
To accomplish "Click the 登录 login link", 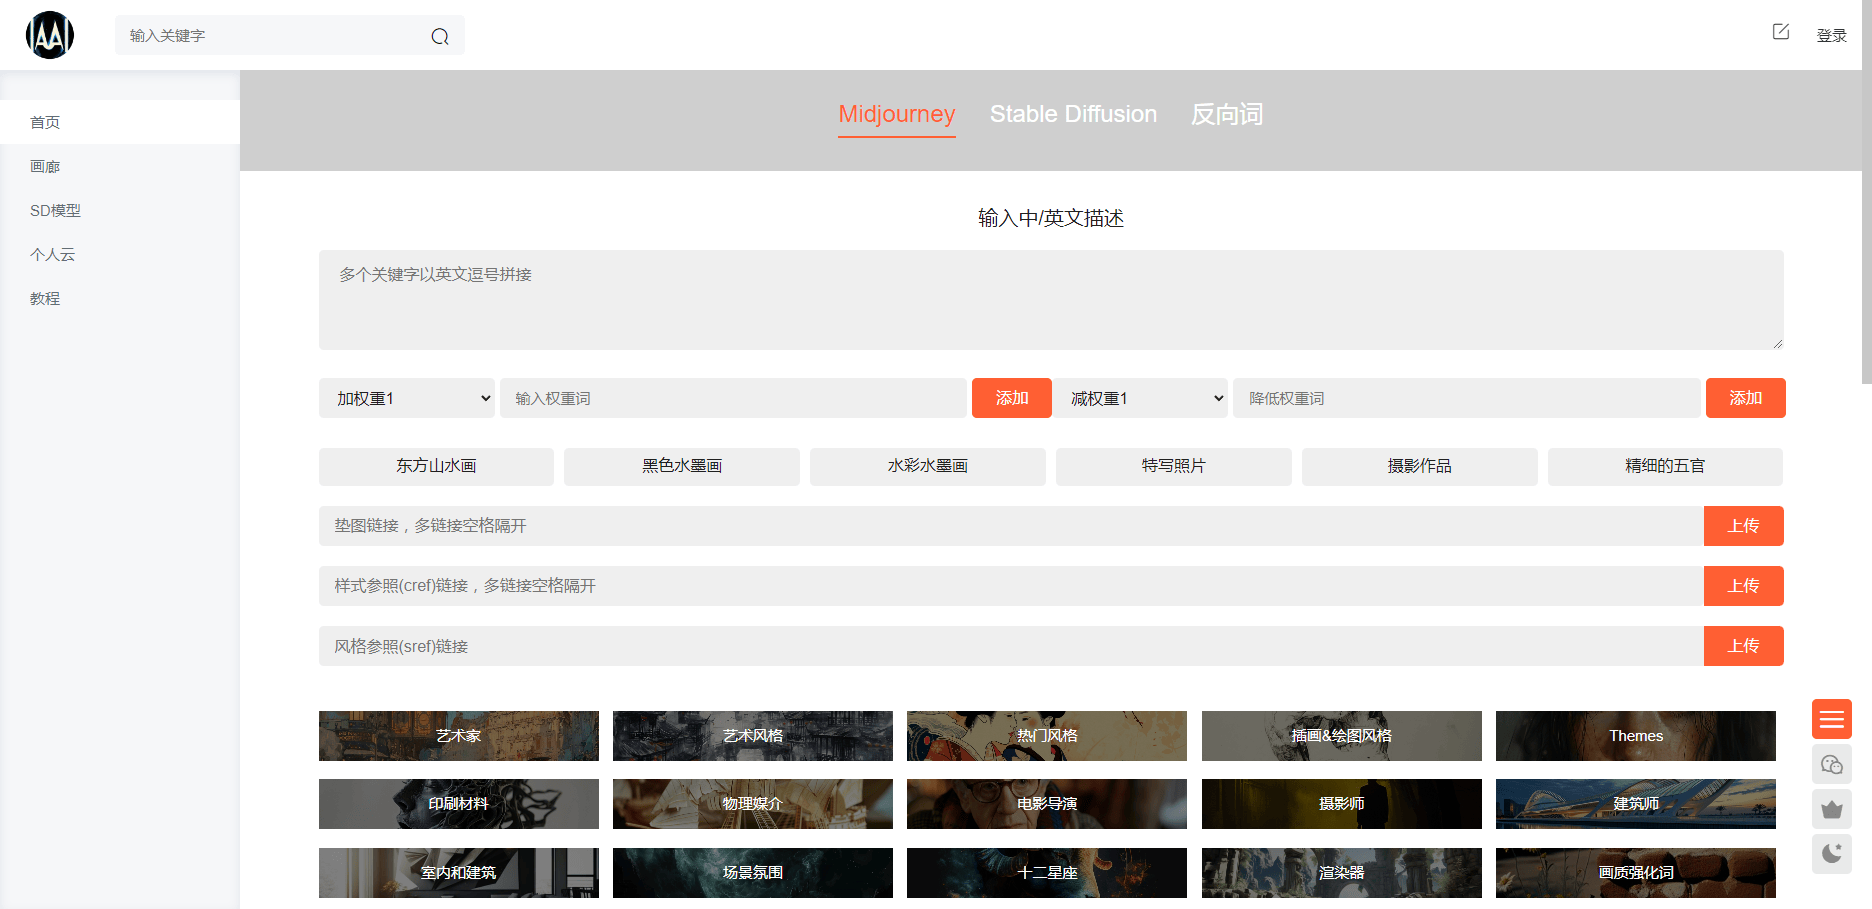I will 1831,36.
